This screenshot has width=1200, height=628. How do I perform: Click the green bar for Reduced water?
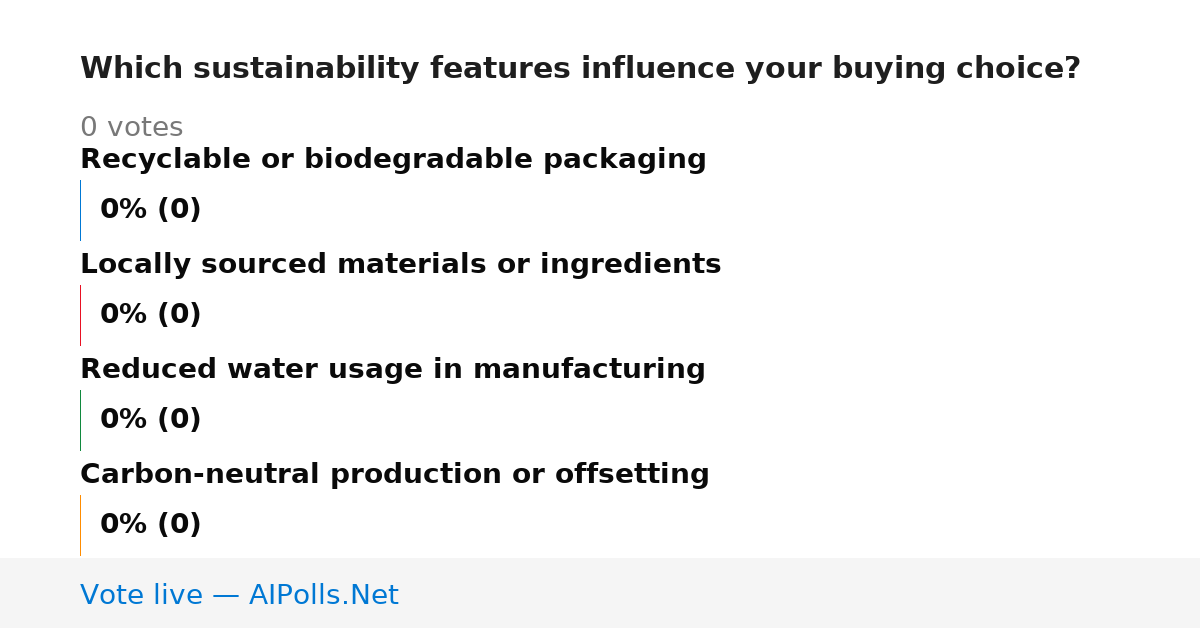click(80, 420)
